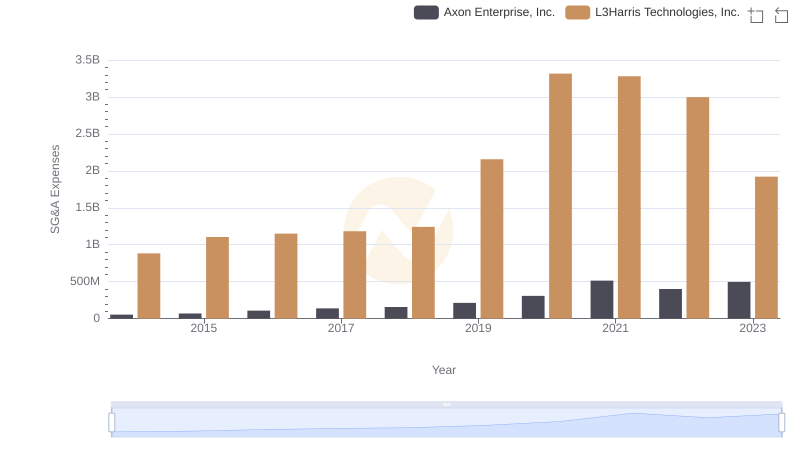Click the Axon bar for 2019
Image resolution: width=800 pixels, height=461 pixels.
click(x=464, y=311)
